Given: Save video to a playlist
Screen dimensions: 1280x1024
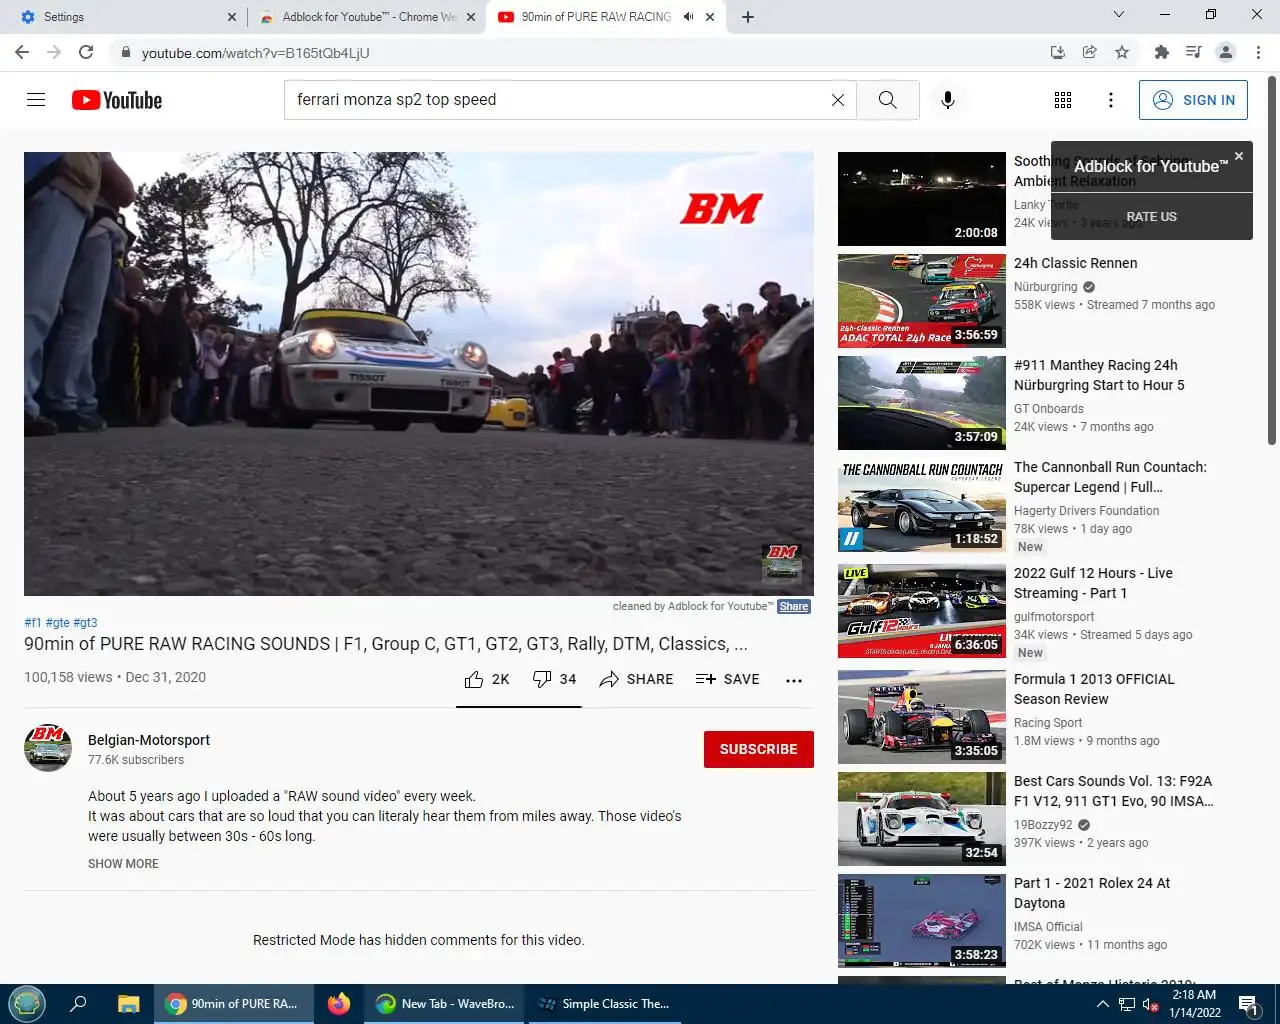Looking at the screenshot, I should [x=727, y=680].
